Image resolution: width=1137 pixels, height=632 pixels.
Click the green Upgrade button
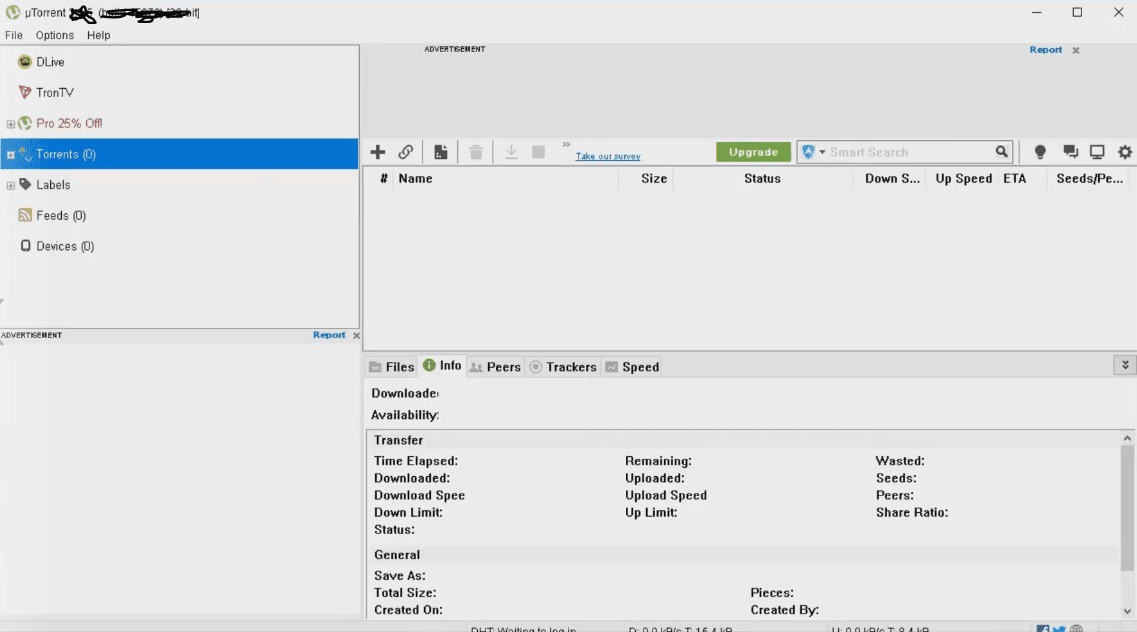pyautogui.click(x=753, y=152)
